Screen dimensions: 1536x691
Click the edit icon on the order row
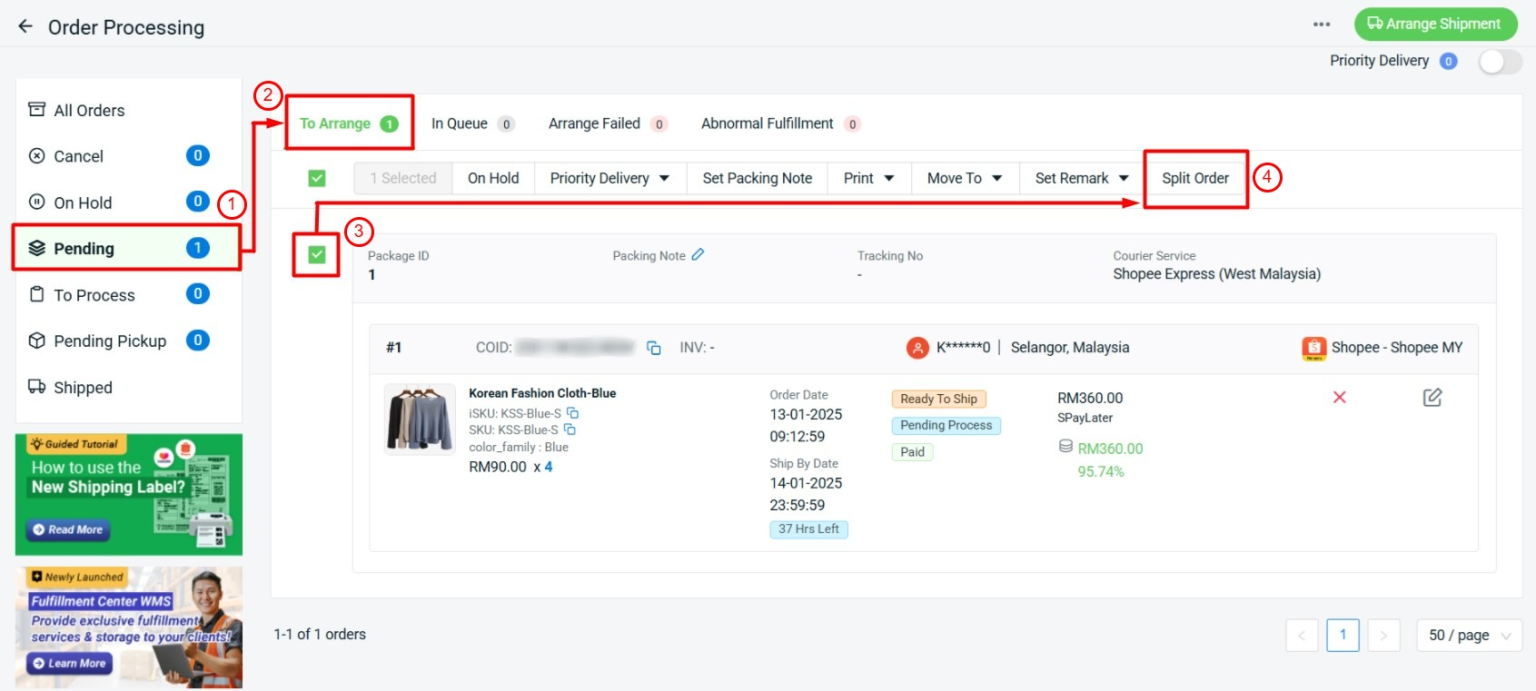1432,398
